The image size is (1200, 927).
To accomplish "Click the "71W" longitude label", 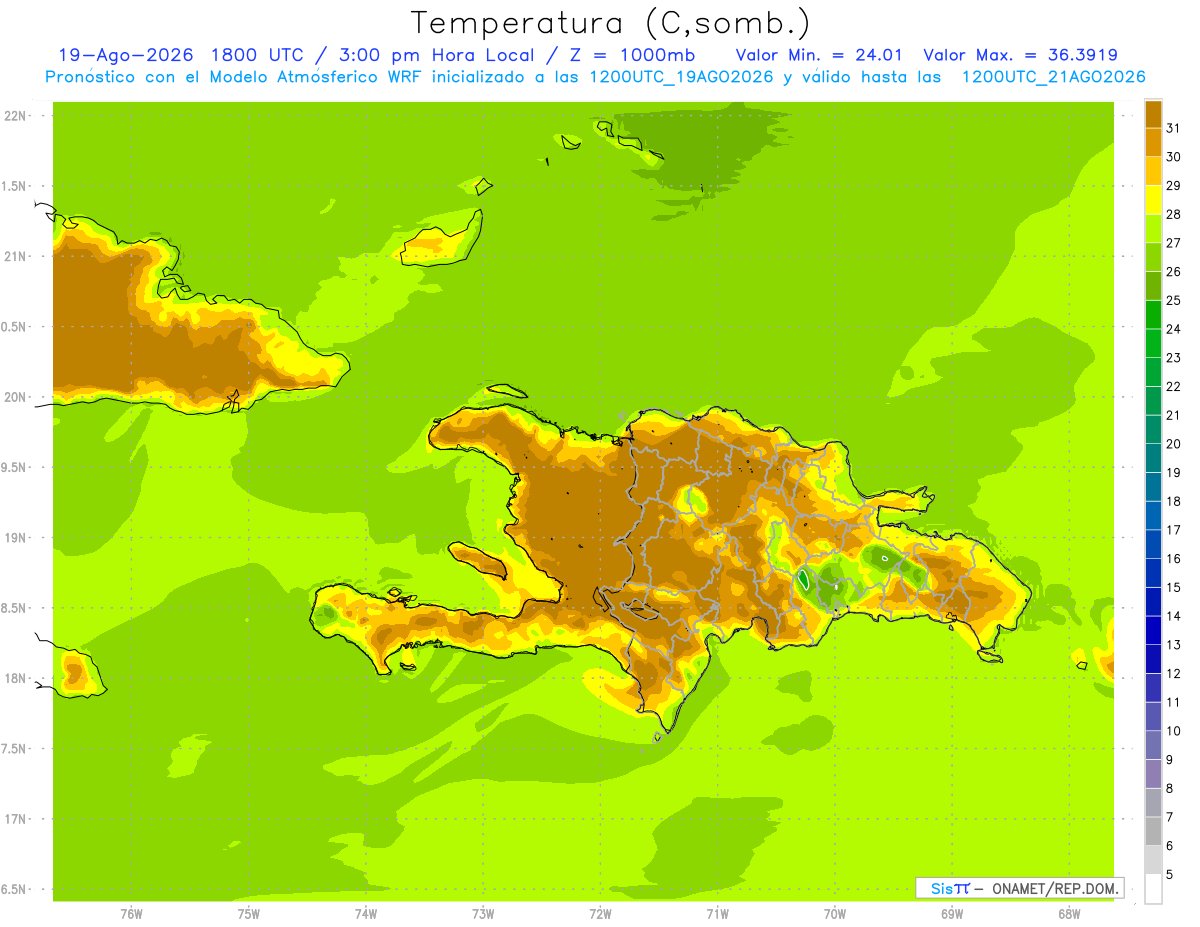I will [x=717, y=913].
